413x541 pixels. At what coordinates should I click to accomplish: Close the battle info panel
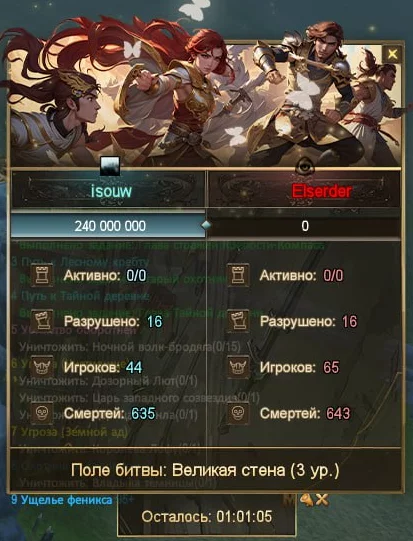(x=392, y=54)
